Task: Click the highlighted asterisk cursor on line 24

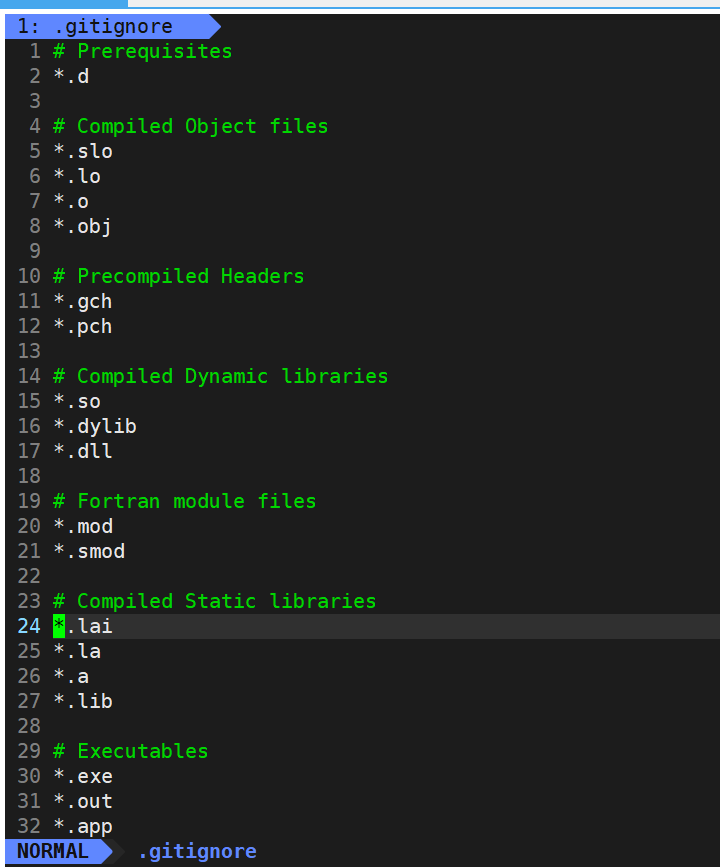Action: pos(59,626)
